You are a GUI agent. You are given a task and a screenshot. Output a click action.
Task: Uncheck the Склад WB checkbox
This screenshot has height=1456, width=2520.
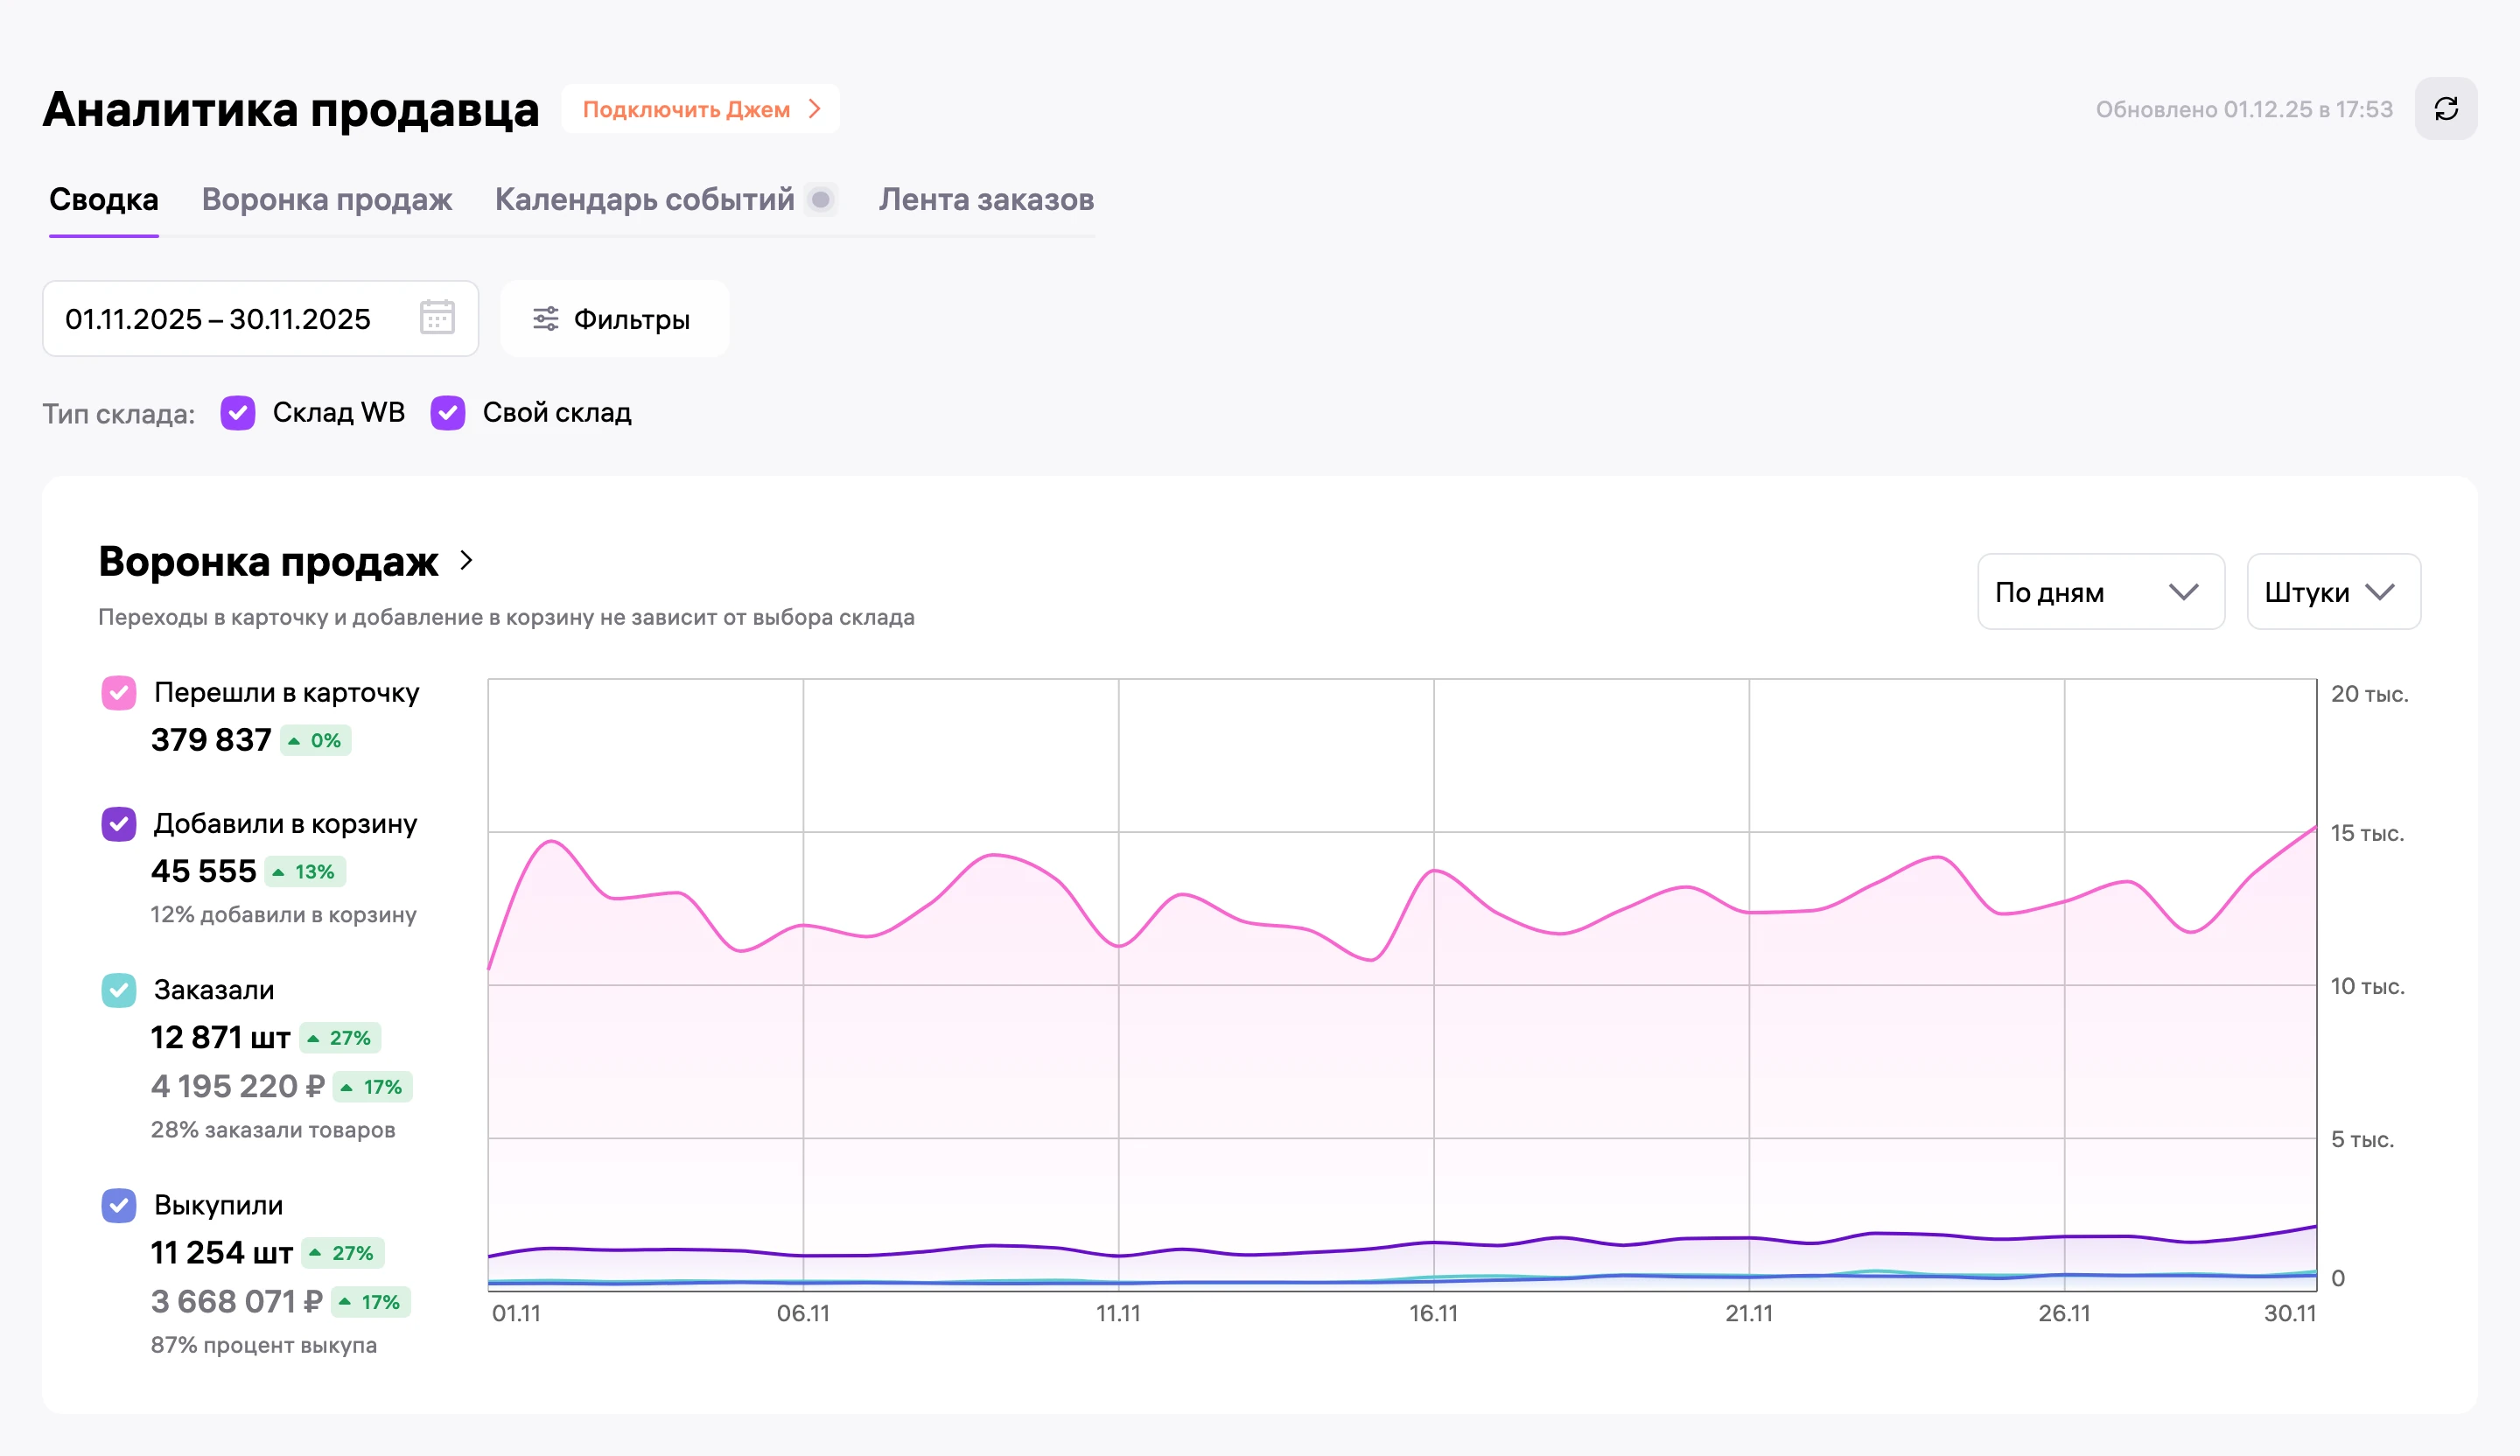238,413
